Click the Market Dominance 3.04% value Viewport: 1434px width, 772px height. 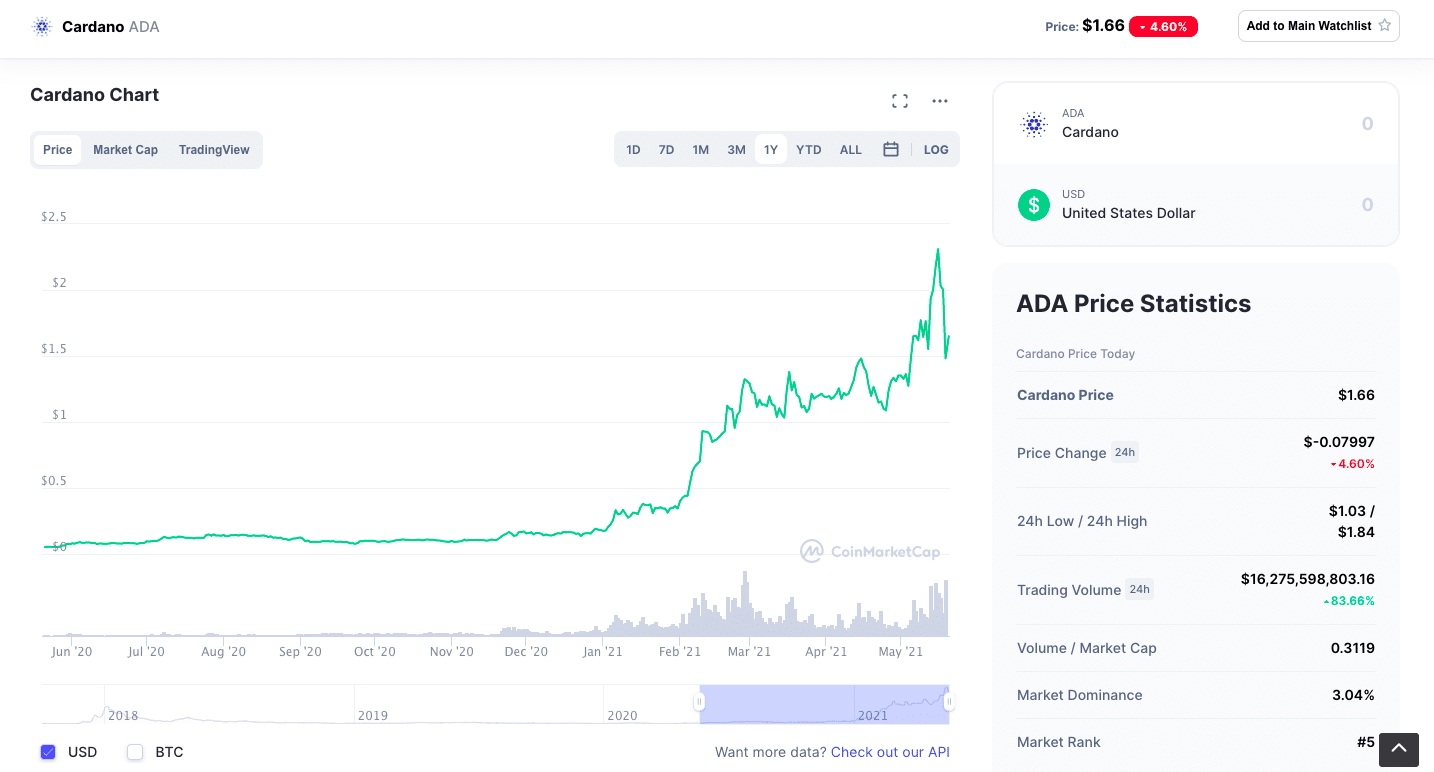coord(1354,695)
